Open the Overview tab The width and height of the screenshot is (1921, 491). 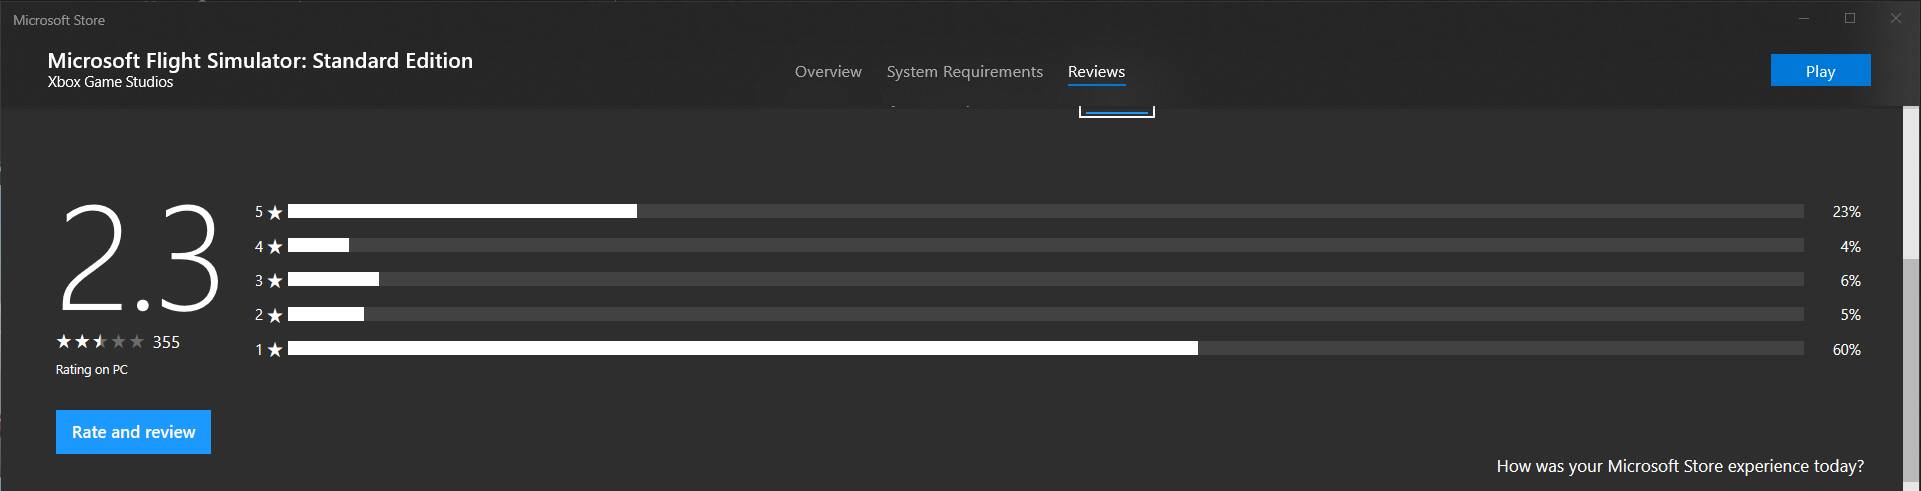click(x=828, y=72)
